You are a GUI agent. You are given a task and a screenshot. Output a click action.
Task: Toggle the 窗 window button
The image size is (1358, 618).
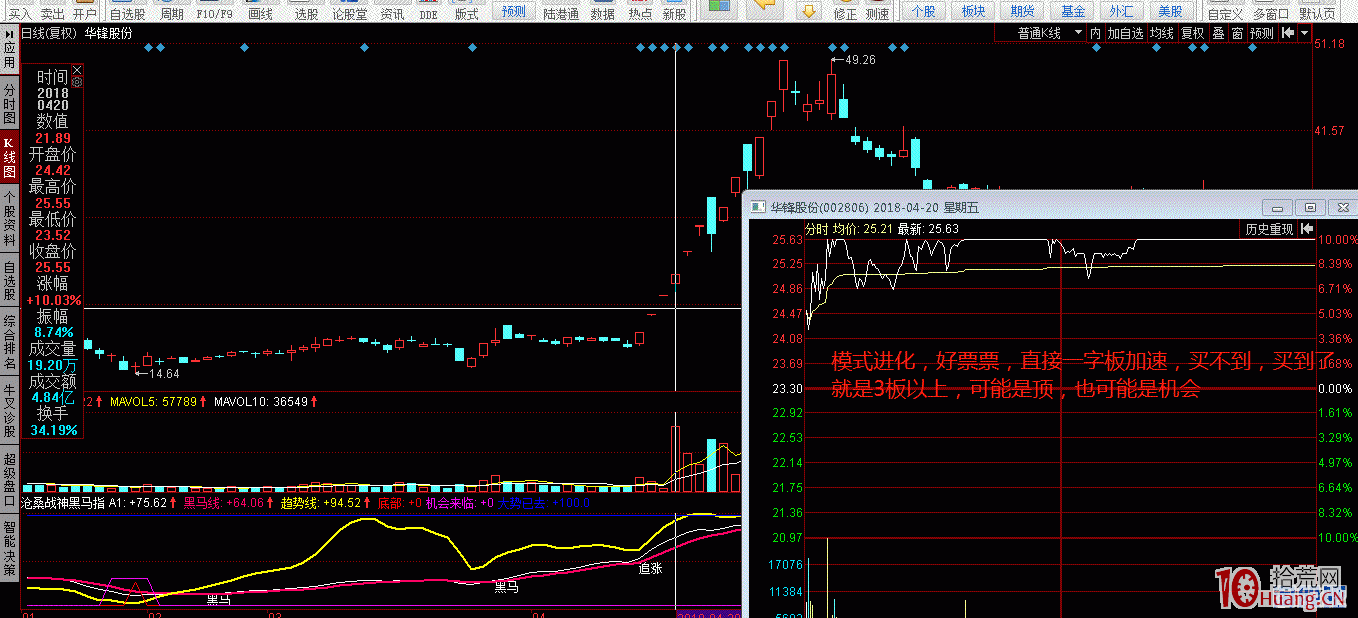click(x=1237, y=33)
